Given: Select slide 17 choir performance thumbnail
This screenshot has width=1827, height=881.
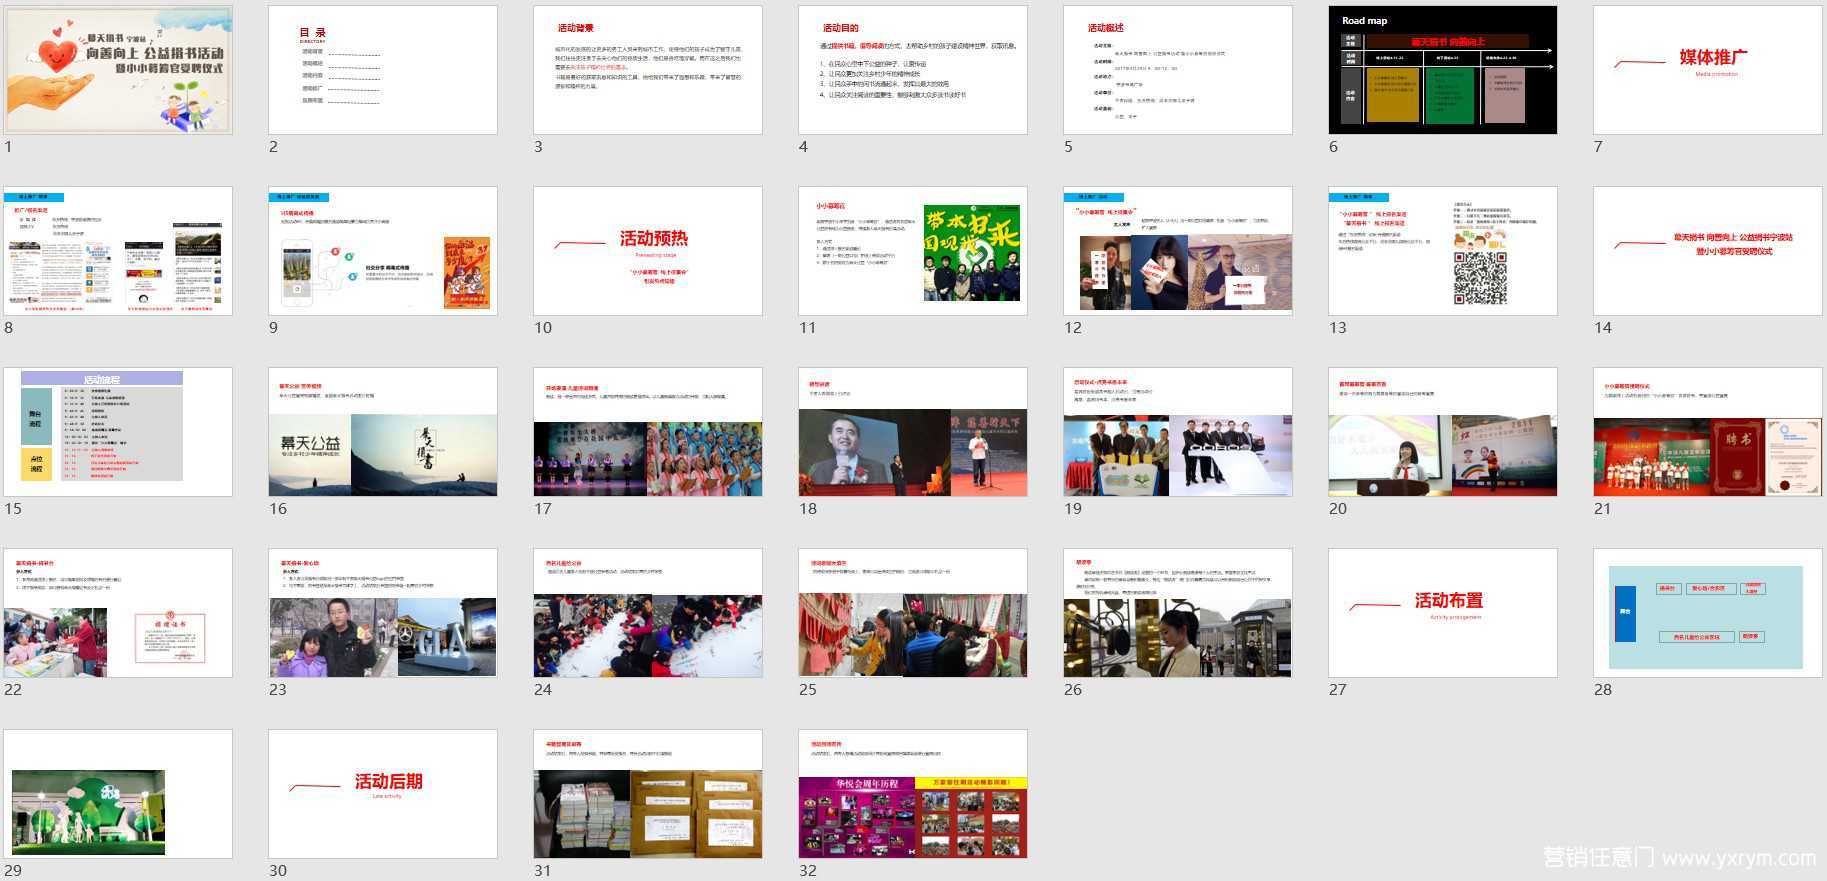Looking at the screenshot, I should point(648,432).
